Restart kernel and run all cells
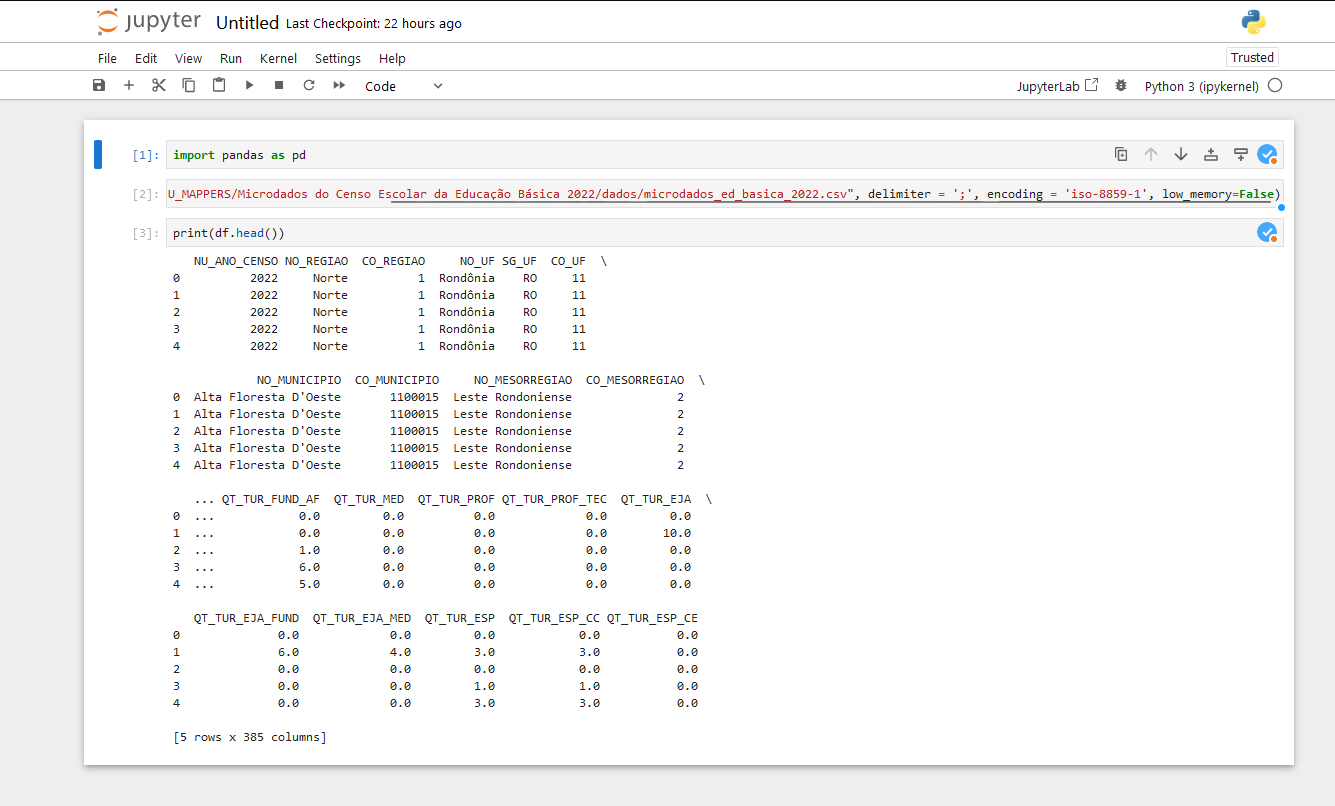Screen dimensions: 1335x806 click(x=338, y=85)
